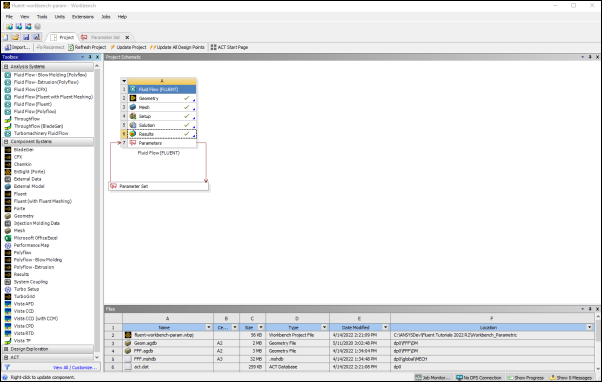Open the Jobs menu

coord(106,17)
